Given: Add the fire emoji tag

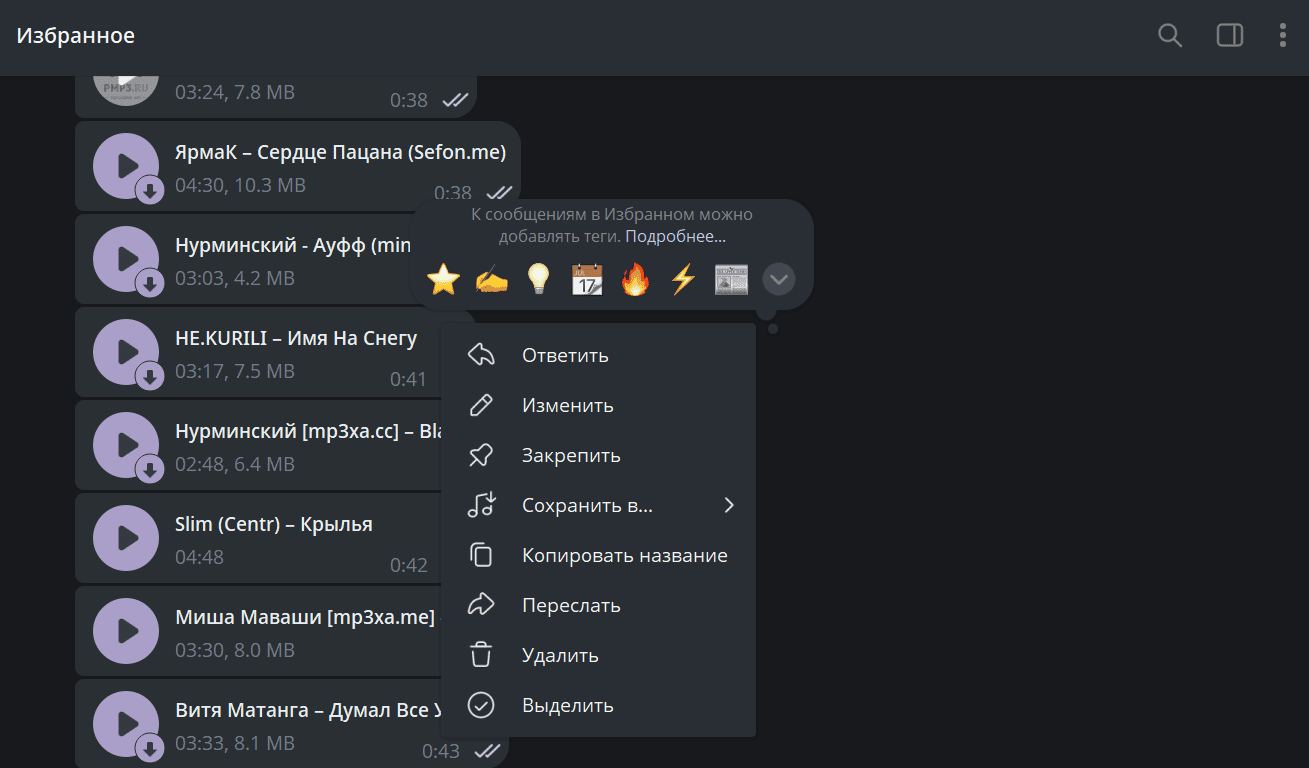Looking at the screenshot, I should click(635, 279).
